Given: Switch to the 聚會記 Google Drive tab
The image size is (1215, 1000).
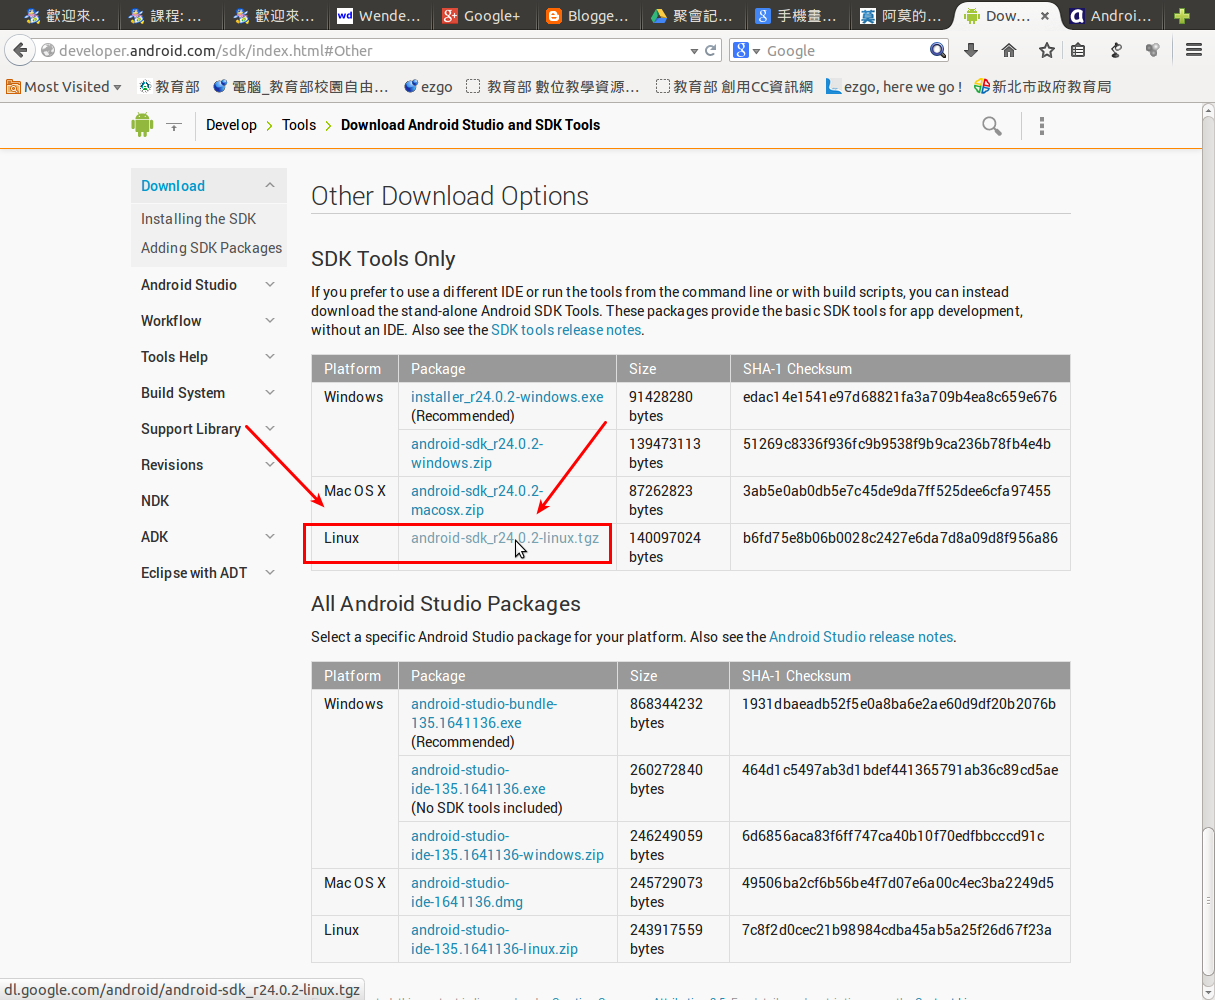Looking at the screenshot, I should [x=691, y=16].
